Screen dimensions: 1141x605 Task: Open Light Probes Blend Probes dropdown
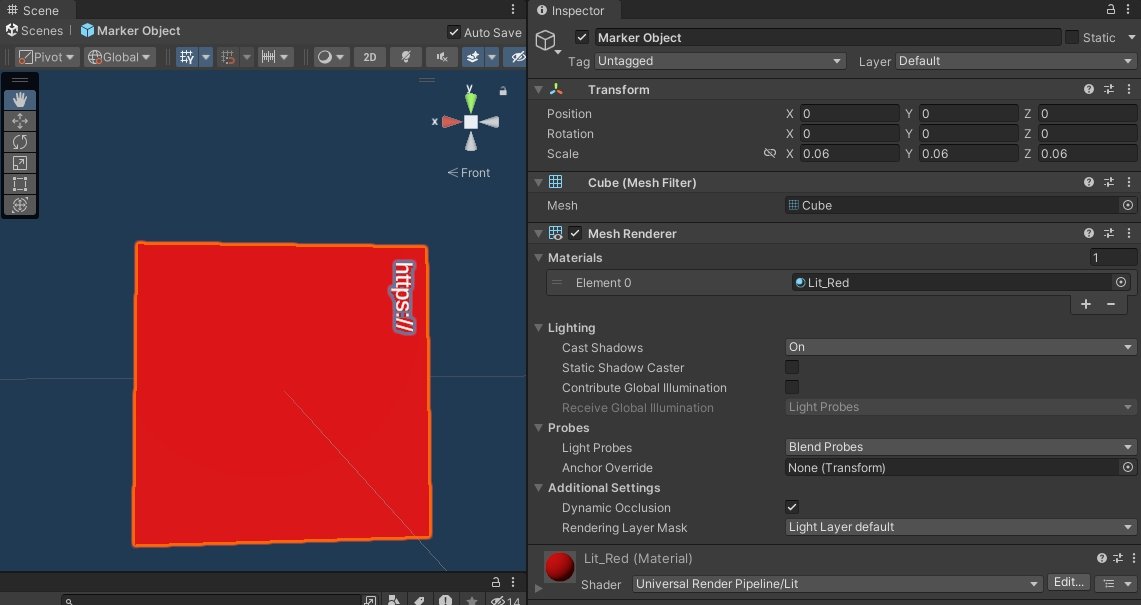pos(961,447)
